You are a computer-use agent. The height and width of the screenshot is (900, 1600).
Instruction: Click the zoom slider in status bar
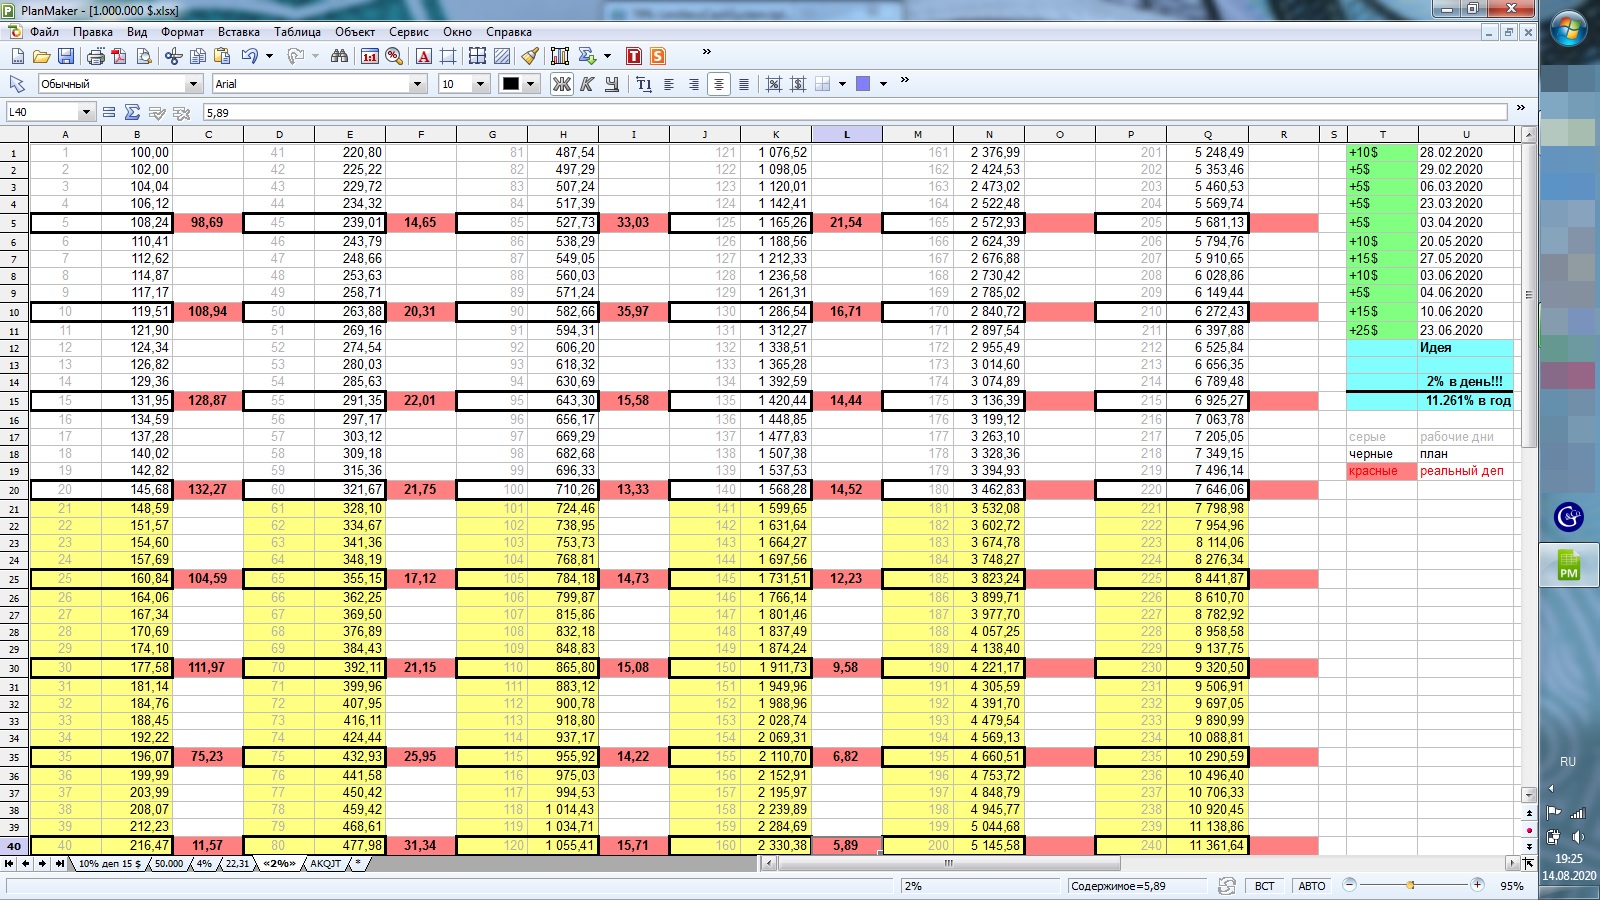pos(1411,885)
